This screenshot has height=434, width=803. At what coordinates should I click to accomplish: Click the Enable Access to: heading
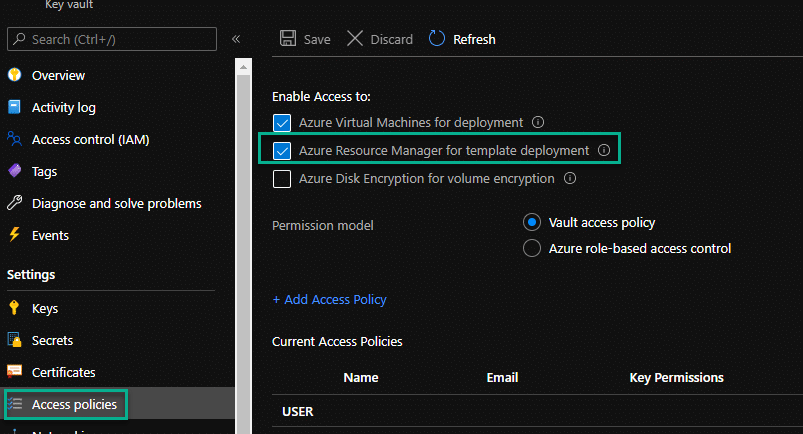pos(321,96)
